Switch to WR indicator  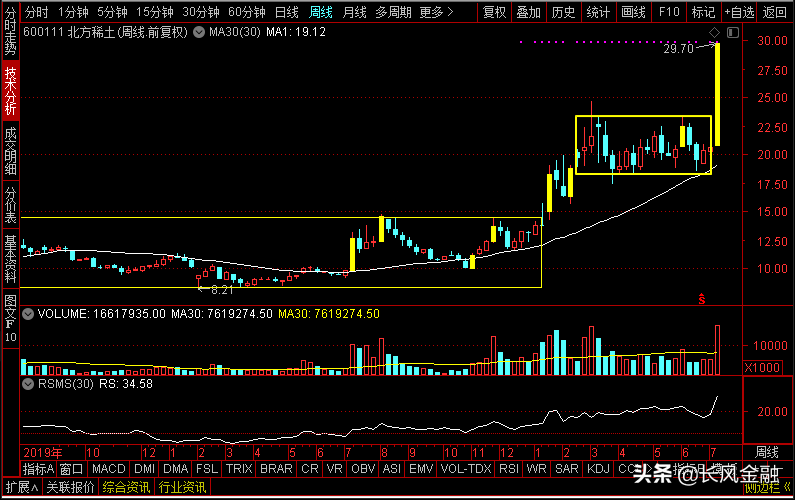[x=536, y=469]
